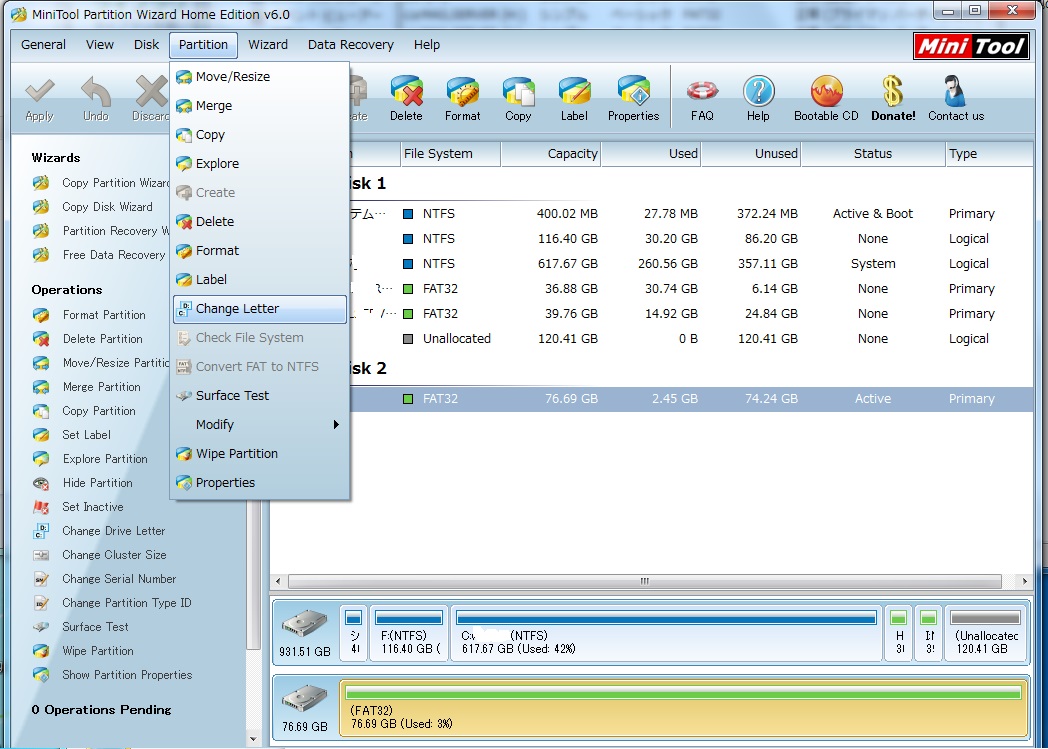The width and height of the screenshot is (1048, 749).
Task: Click the Label toolbar icon
Action: pos(574,98)
